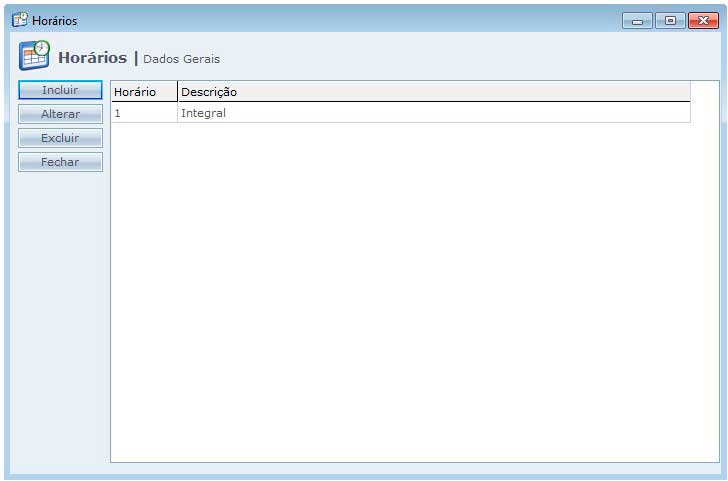This screenshot has width=728, height=481.
Task: Click the calendar clock Horários header icon
Action: (x=35, y=55)
